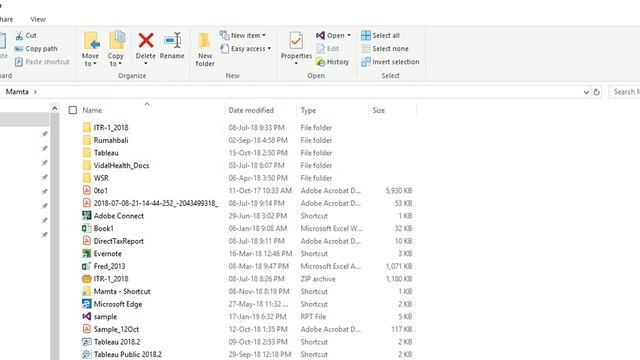Image resolution: width=640 pixels, height=360 pixels.
Task: Select the Tableau Public 2018.2 shortcut
Action: tap(127, 354)
